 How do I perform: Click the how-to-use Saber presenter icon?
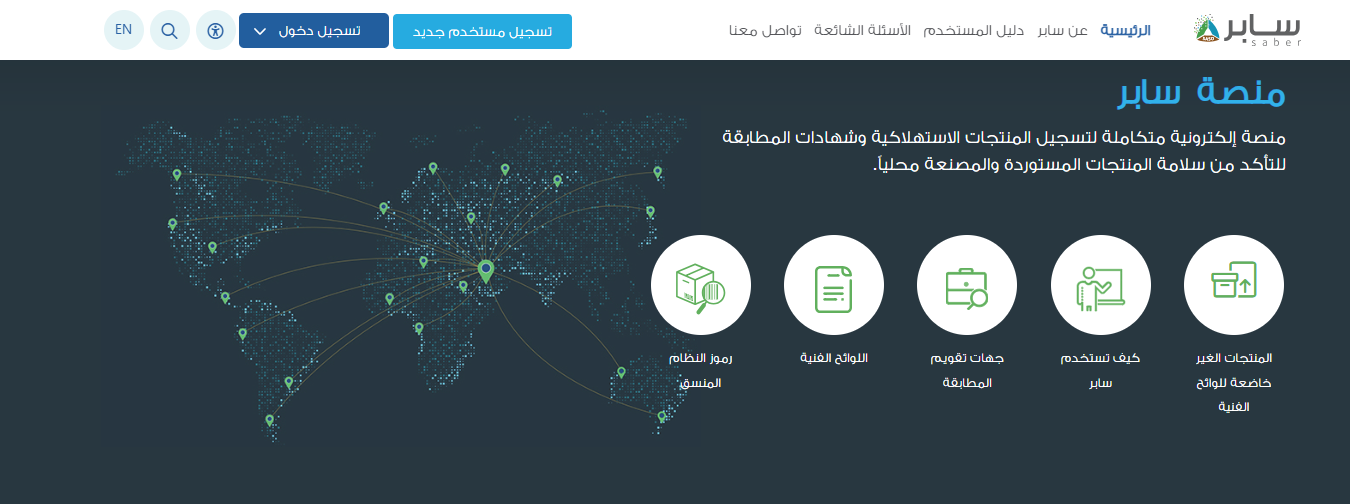click(x=1100, y=285)
